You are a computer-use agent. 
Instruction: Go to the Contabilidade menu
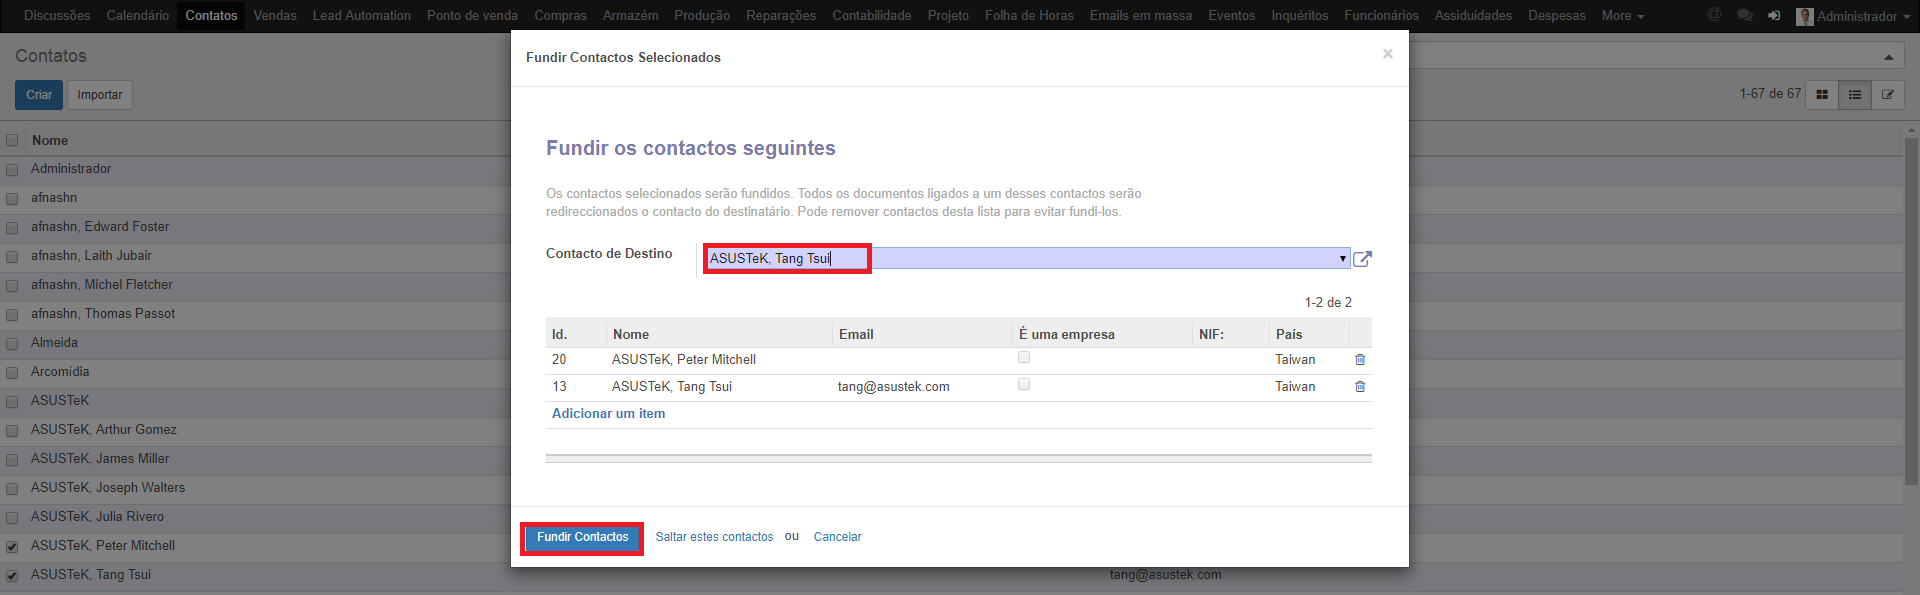click(871, 16)
